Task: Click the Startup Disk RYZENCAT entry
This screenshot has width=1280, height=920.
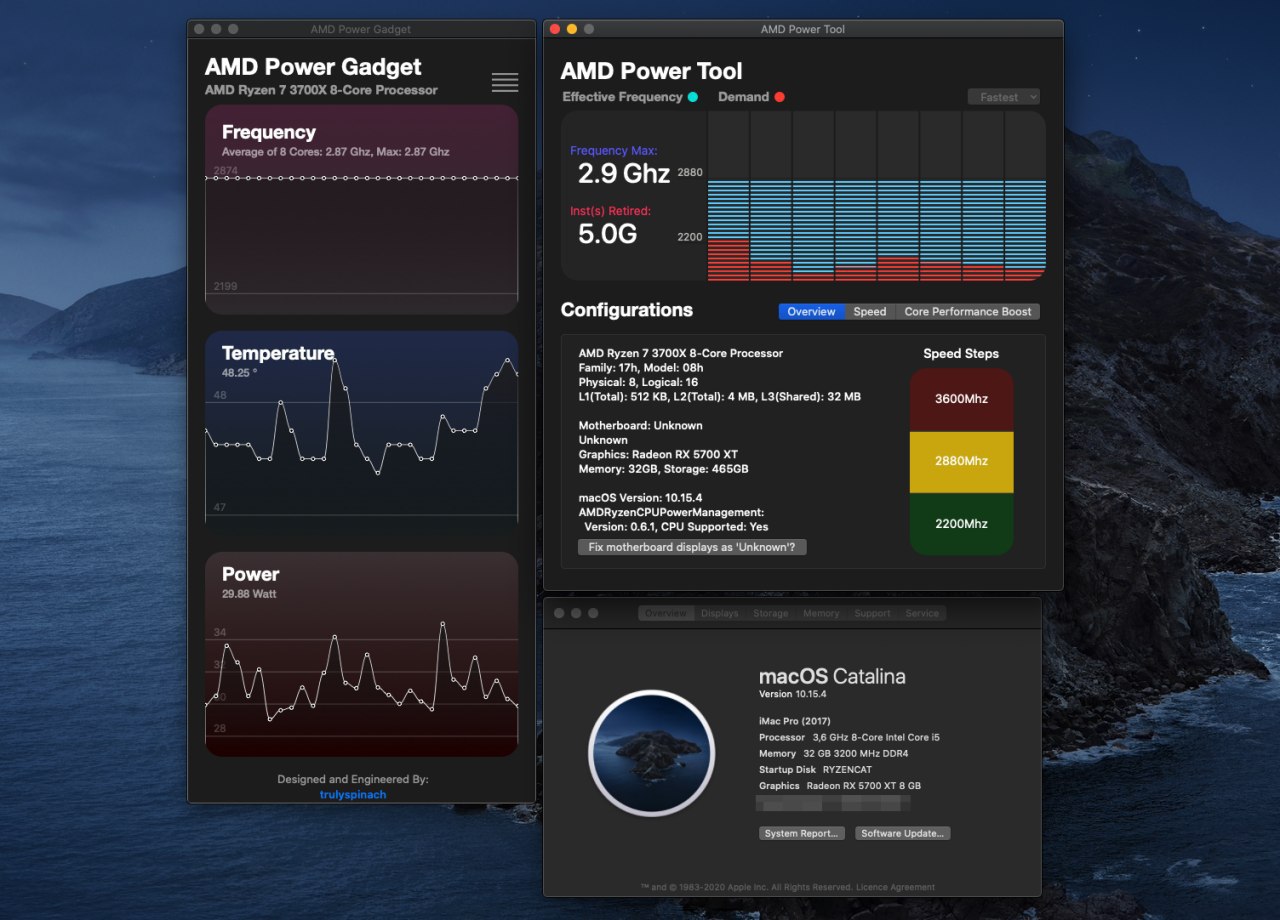Action: (x=816, y=770)
